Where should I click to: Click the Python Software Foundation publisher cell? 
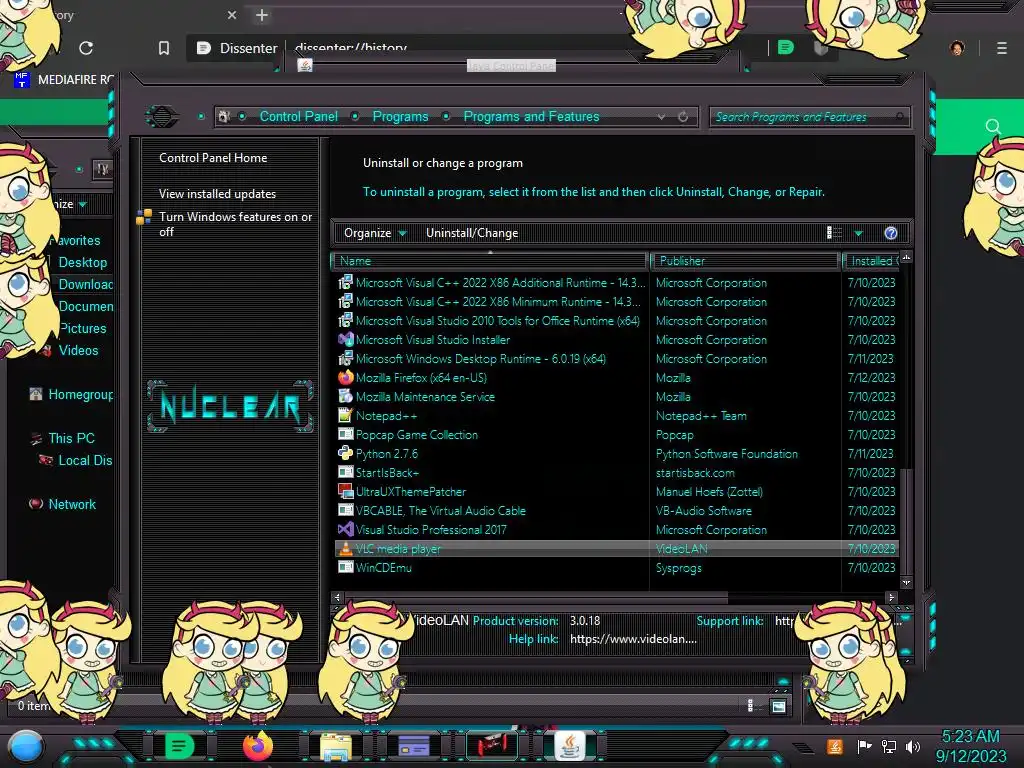(727, 454)
